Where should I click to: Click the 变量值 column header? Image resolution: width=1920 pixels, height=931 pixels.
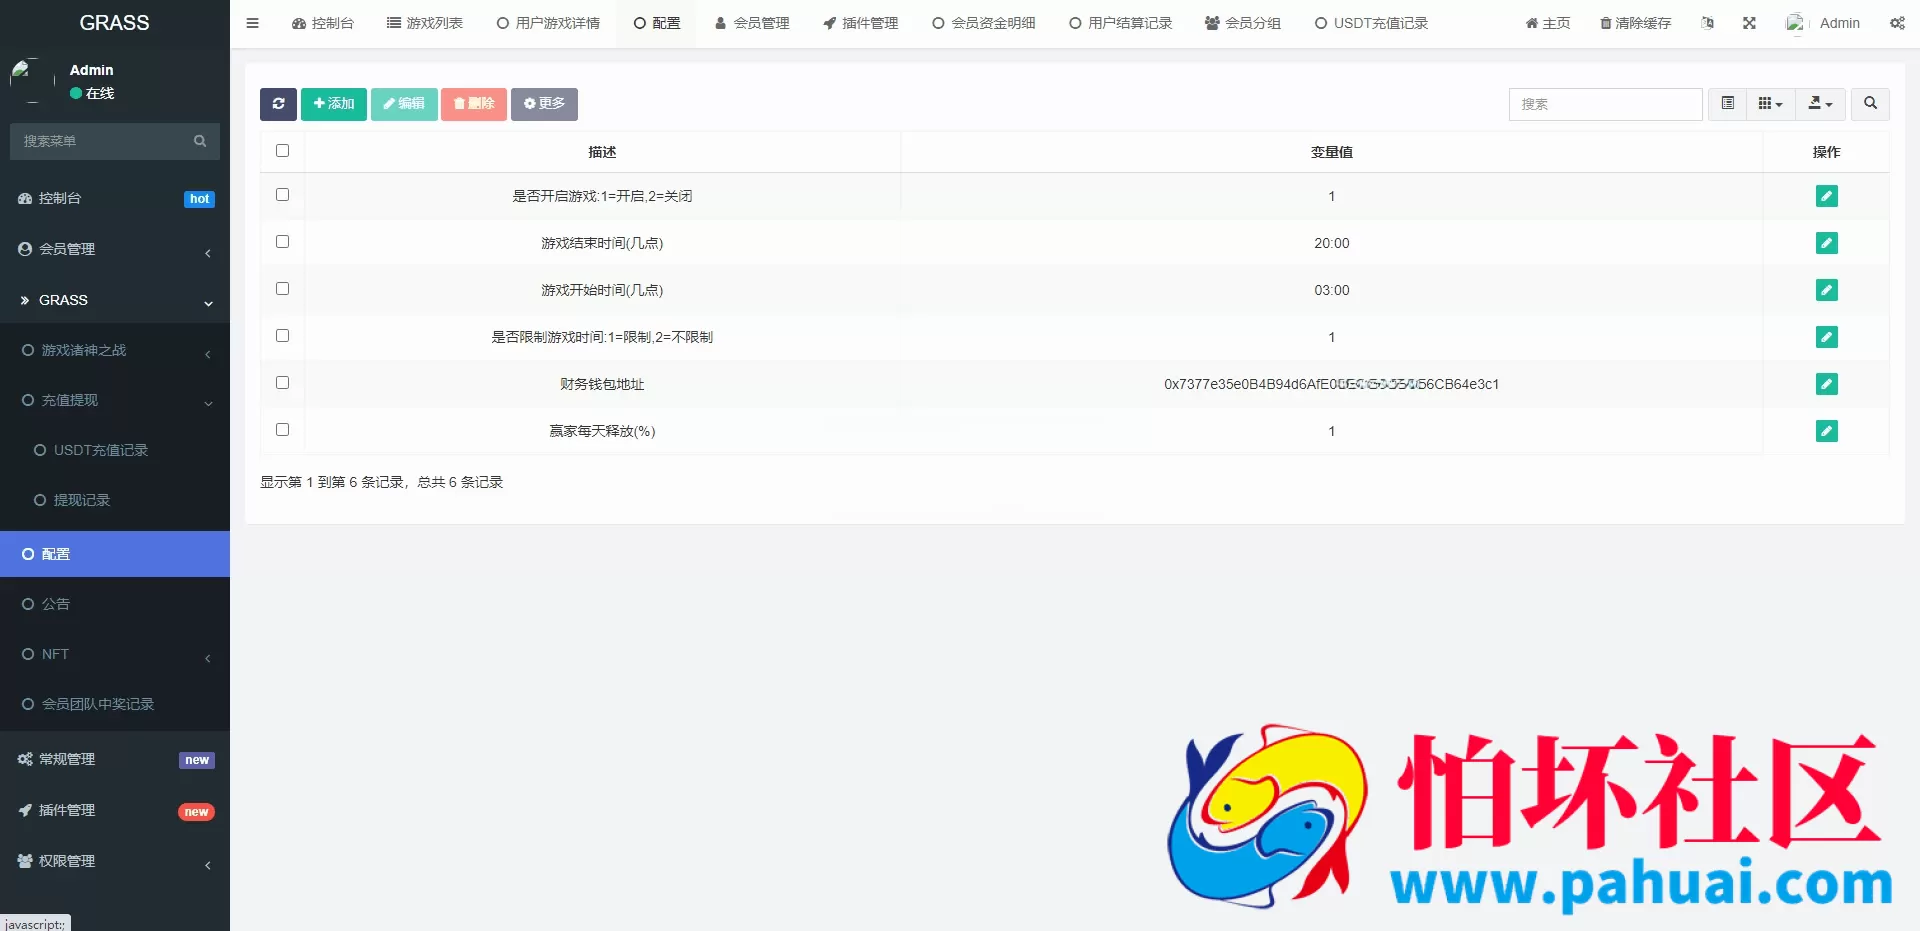click(x=1331, y=152)
